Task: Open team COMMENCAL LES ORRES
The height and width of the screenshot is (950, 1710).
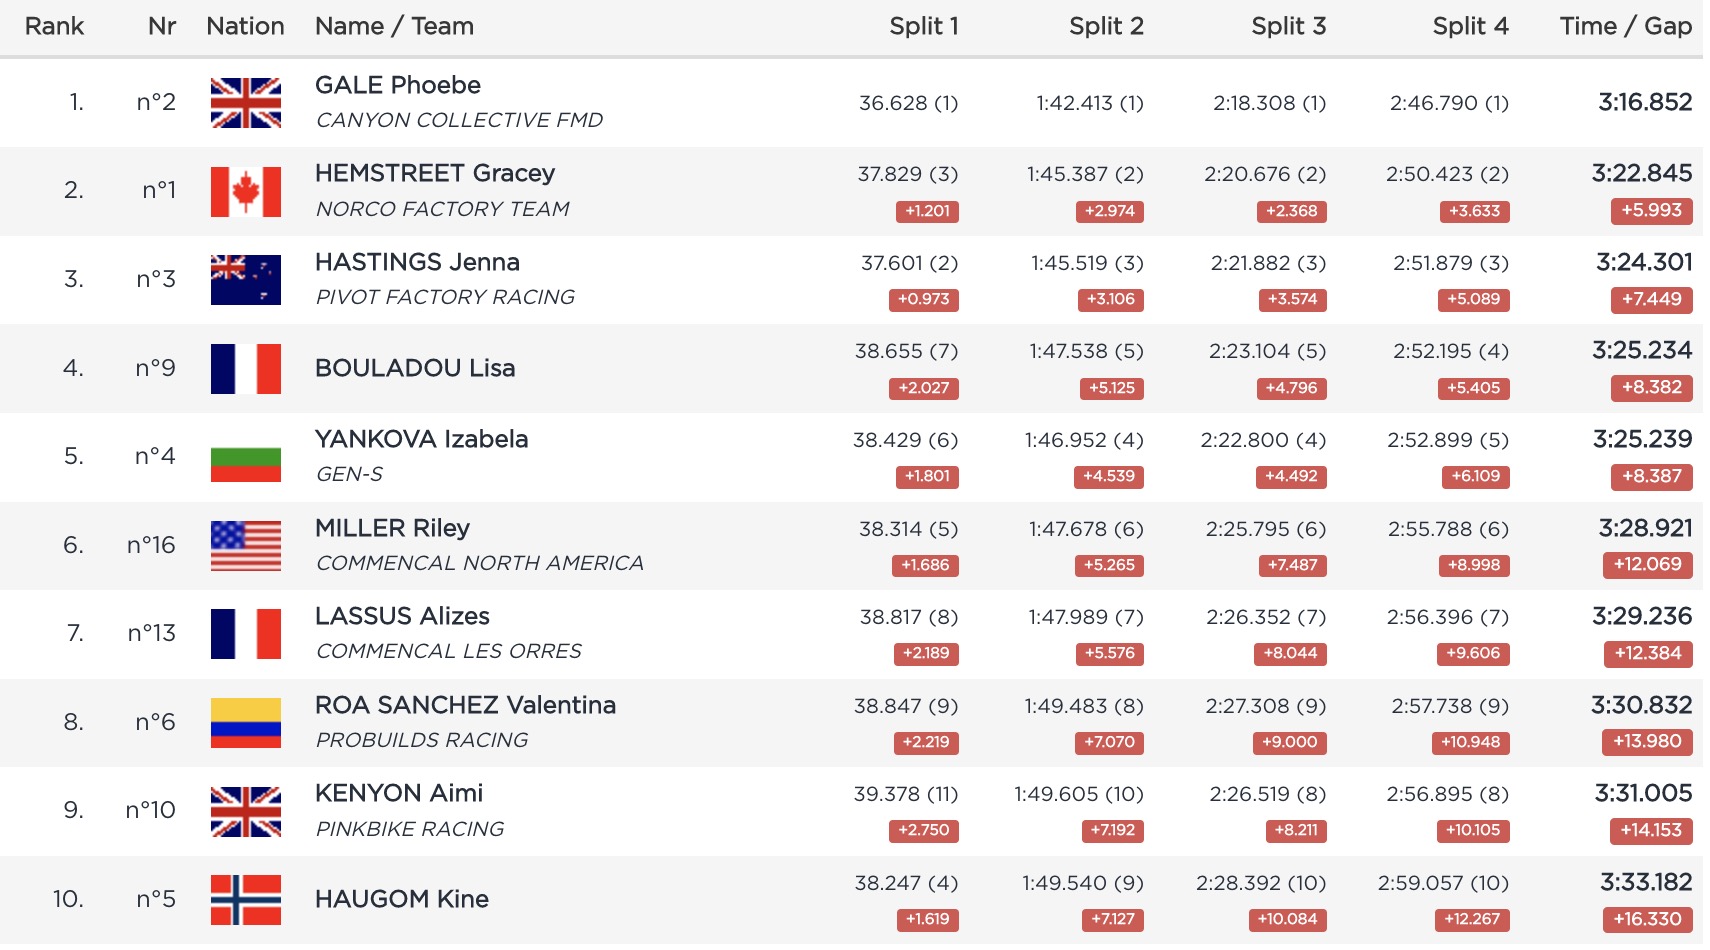Action: click(448, 651)
